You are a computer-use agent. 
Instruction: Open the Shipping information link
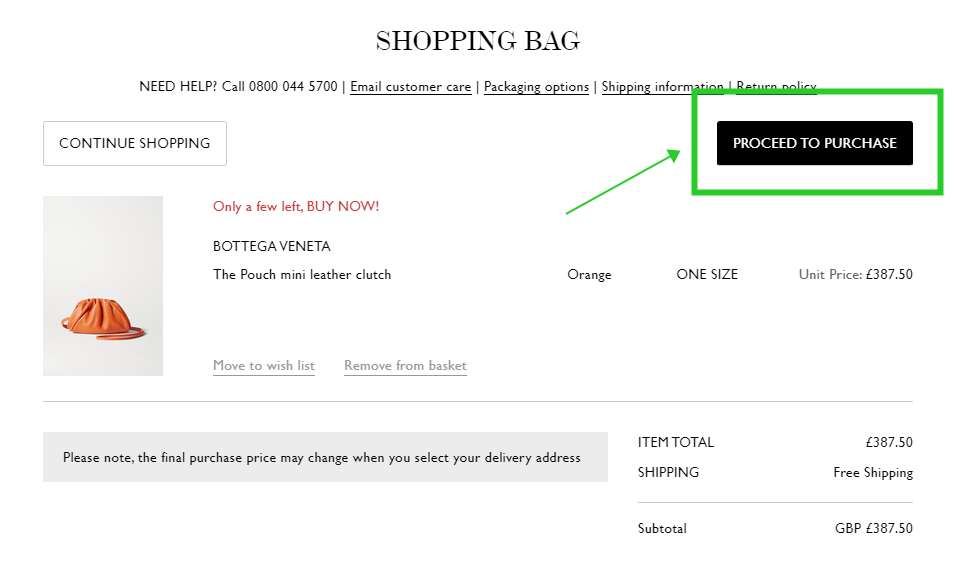(x=663, y=86)
